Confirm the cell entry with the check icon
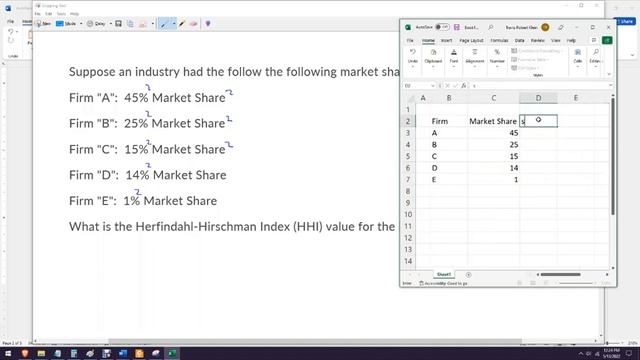640x360 pixels. [456, 86]
